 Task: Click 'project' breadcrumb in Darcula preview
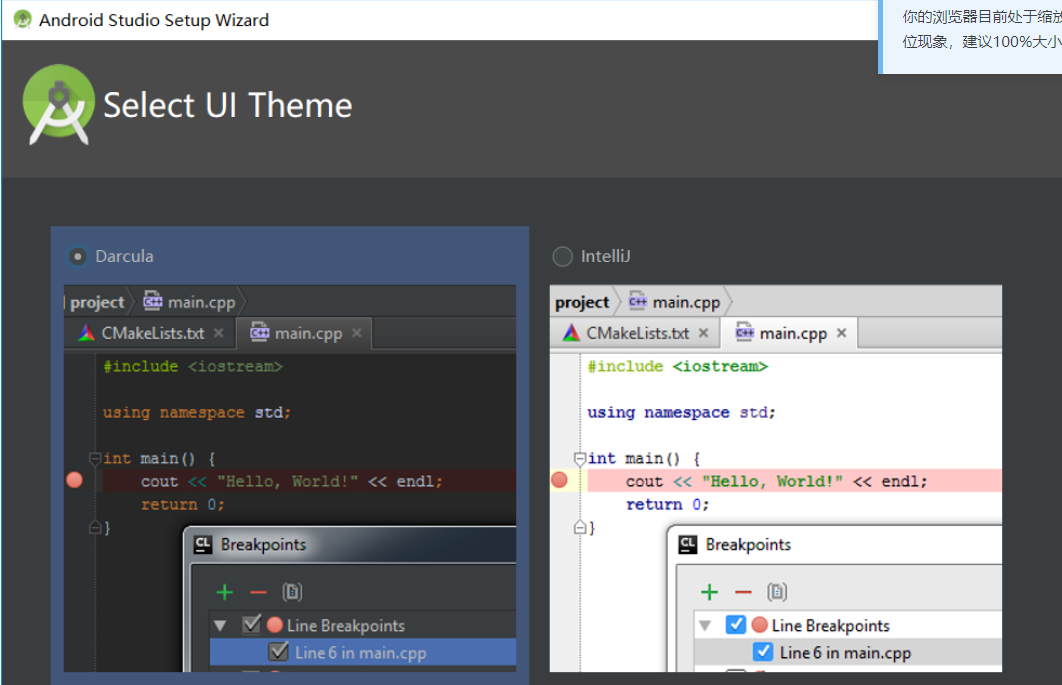[x=97, y=303]
